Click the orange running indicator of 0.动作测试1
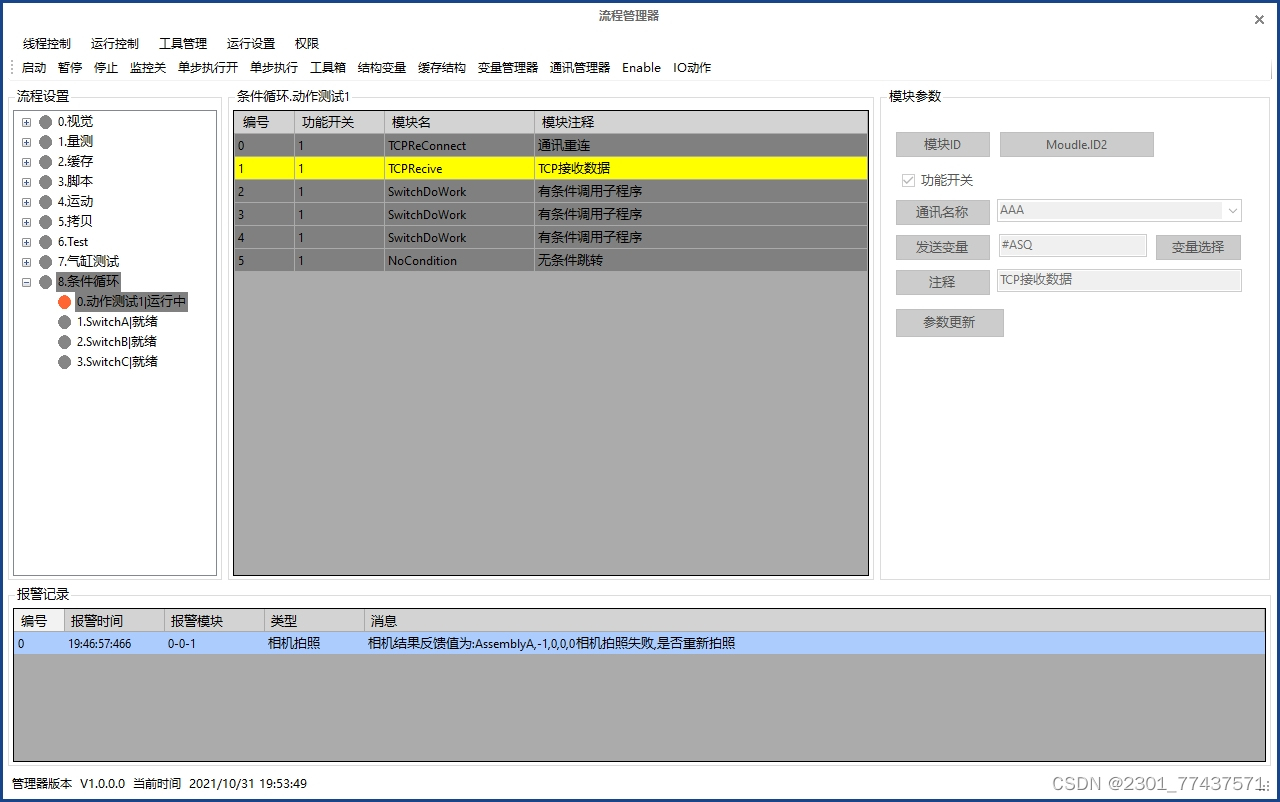The width and height of the screenshot is (1280, 802). click(65, 302)
